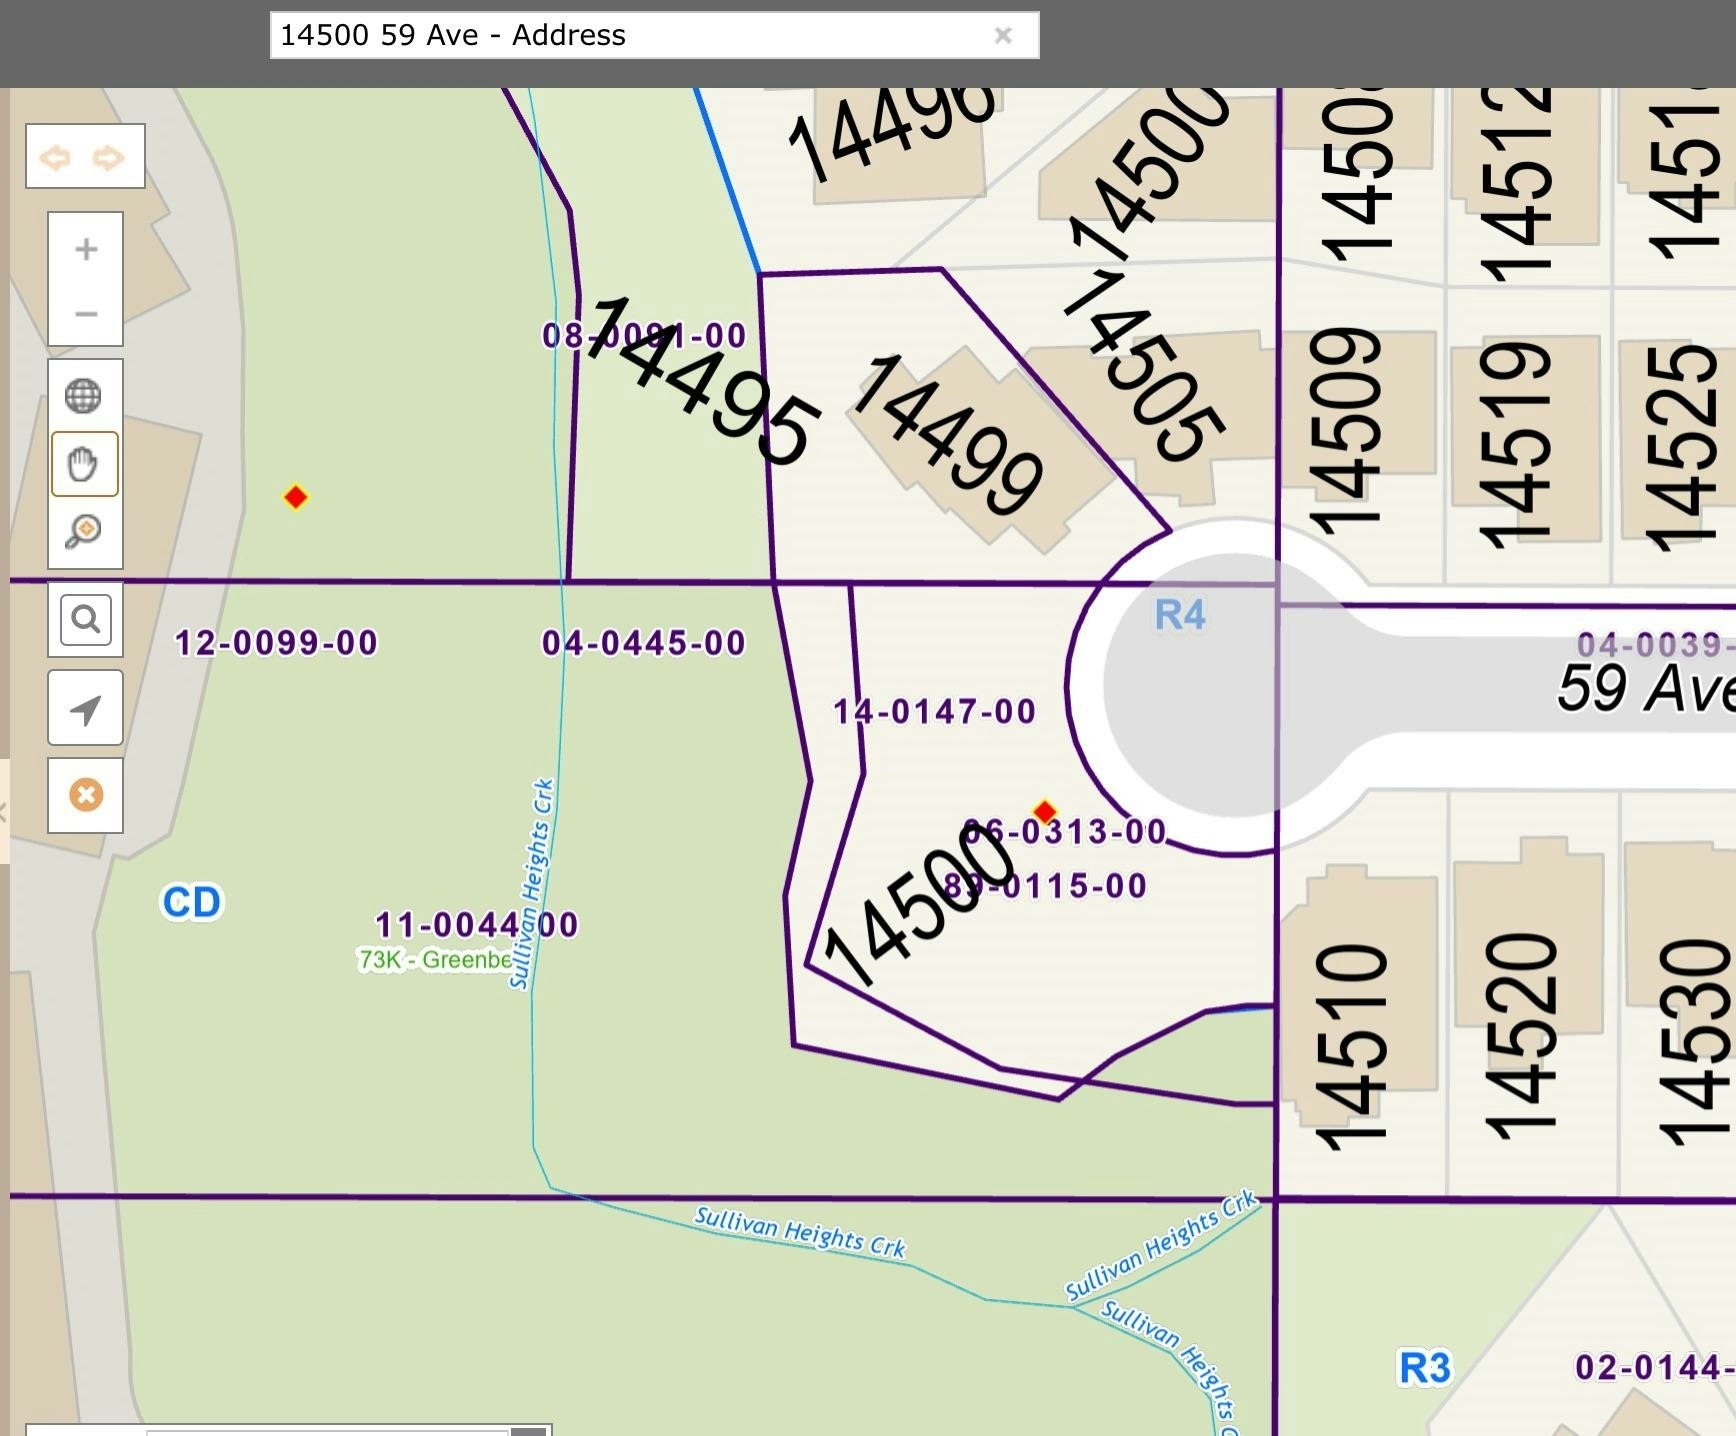Show full extent with globe icon
The height and width of the screenshot is (1436, 1736).
83,396
